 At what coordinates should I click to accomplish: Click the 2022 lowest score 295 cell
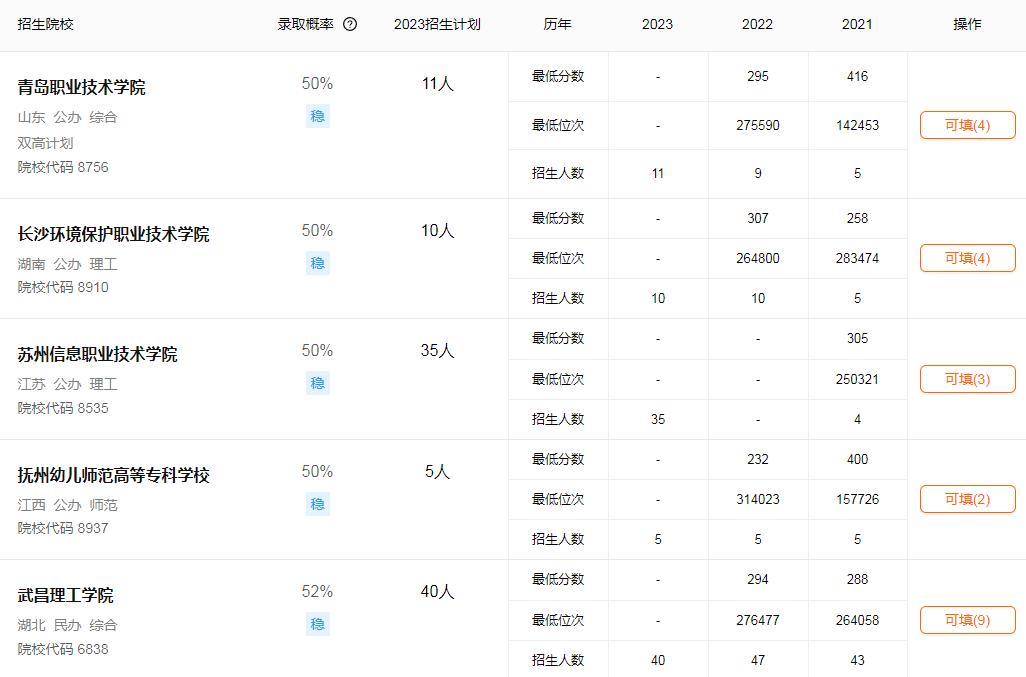(758, 77)
